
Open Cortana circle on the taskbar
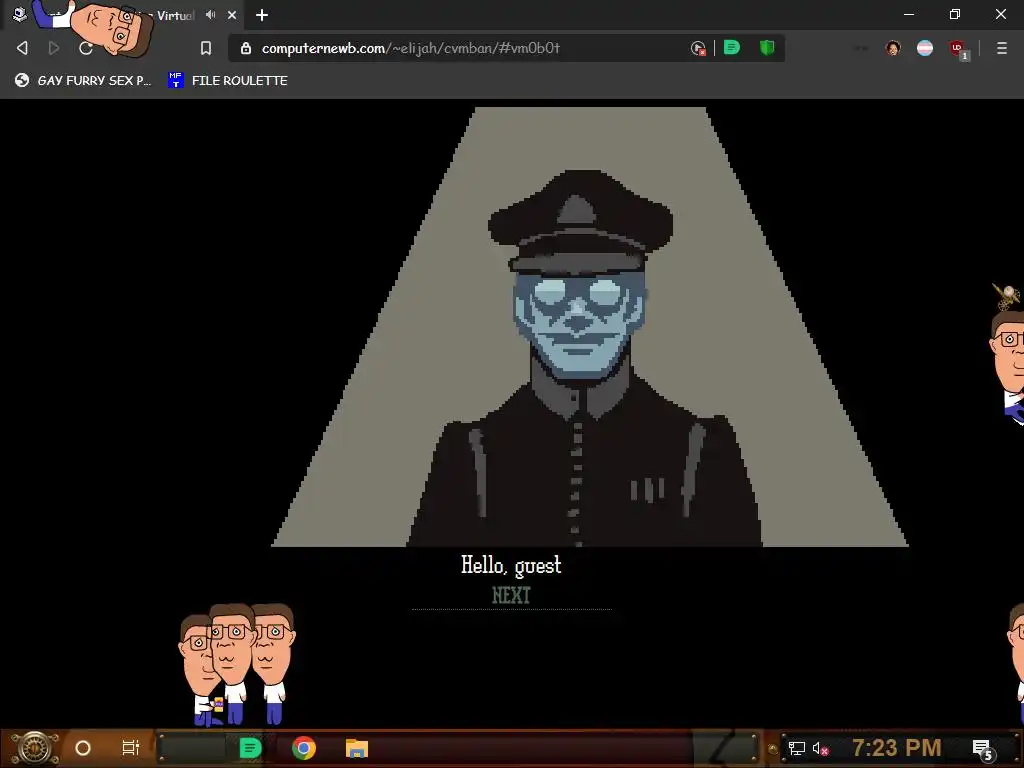83,748
